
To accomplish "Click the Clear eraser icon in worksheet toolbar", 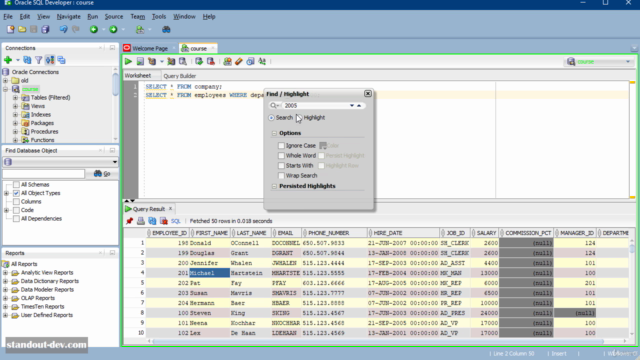I will [x=239, y=62].
